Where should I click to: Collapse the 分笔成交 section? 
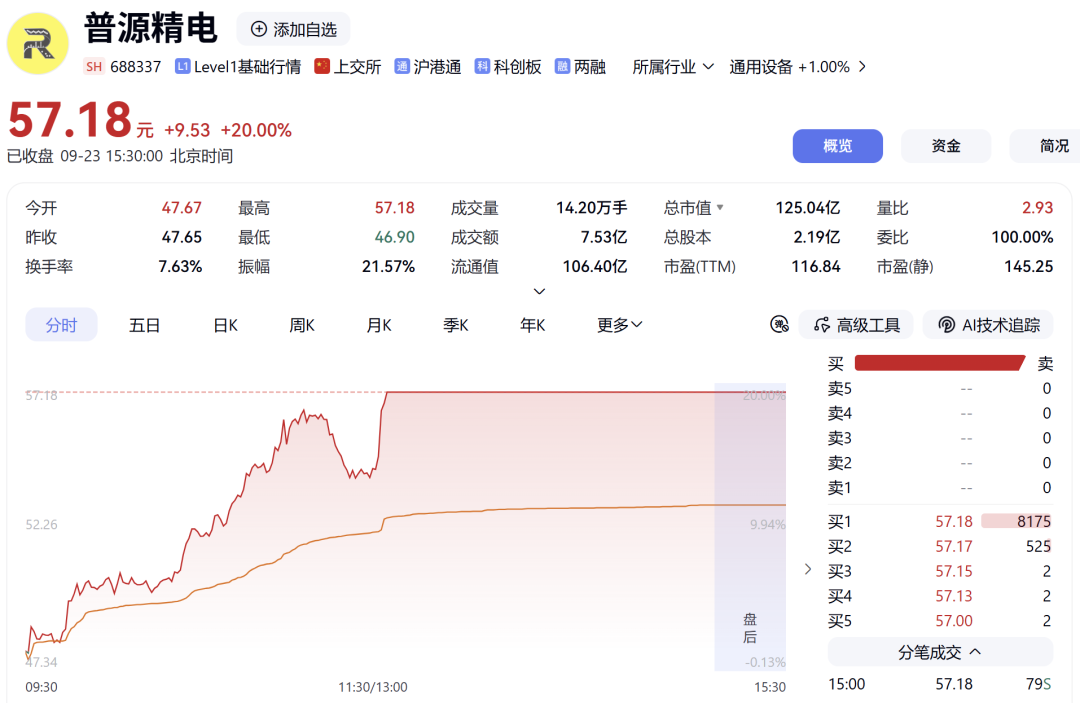tap(940, 652)
